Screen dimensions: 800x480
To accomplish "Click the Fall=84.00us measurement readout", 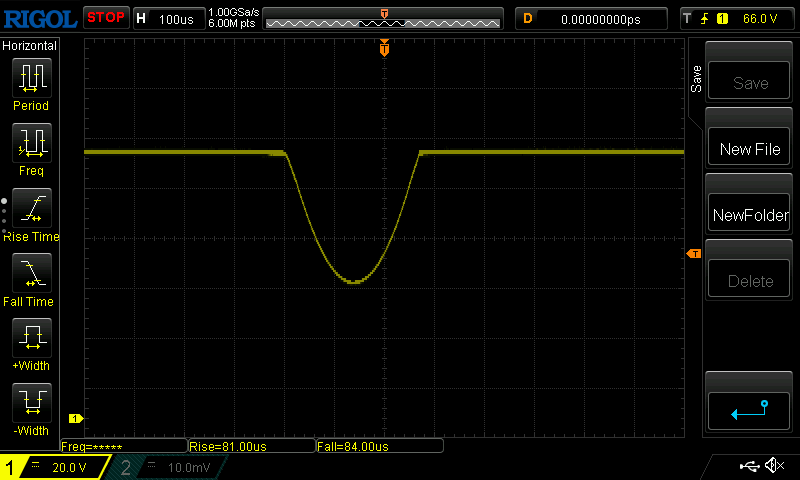I will tap(380, 446).
